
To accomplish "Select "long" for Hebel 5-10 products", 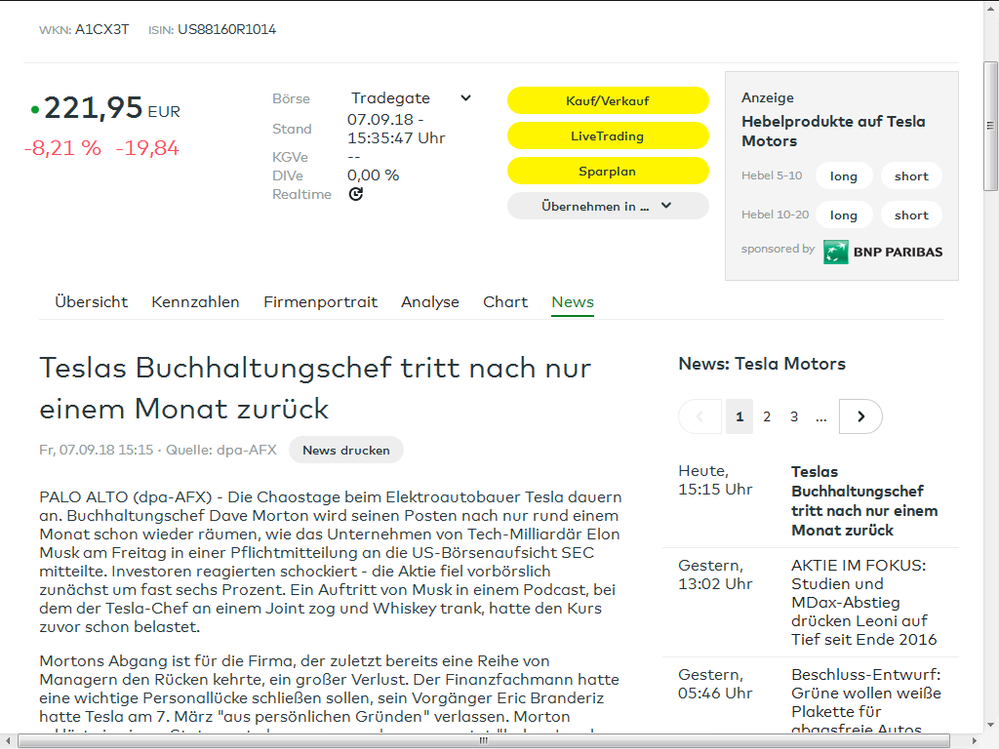I will (x=844, y=175).
